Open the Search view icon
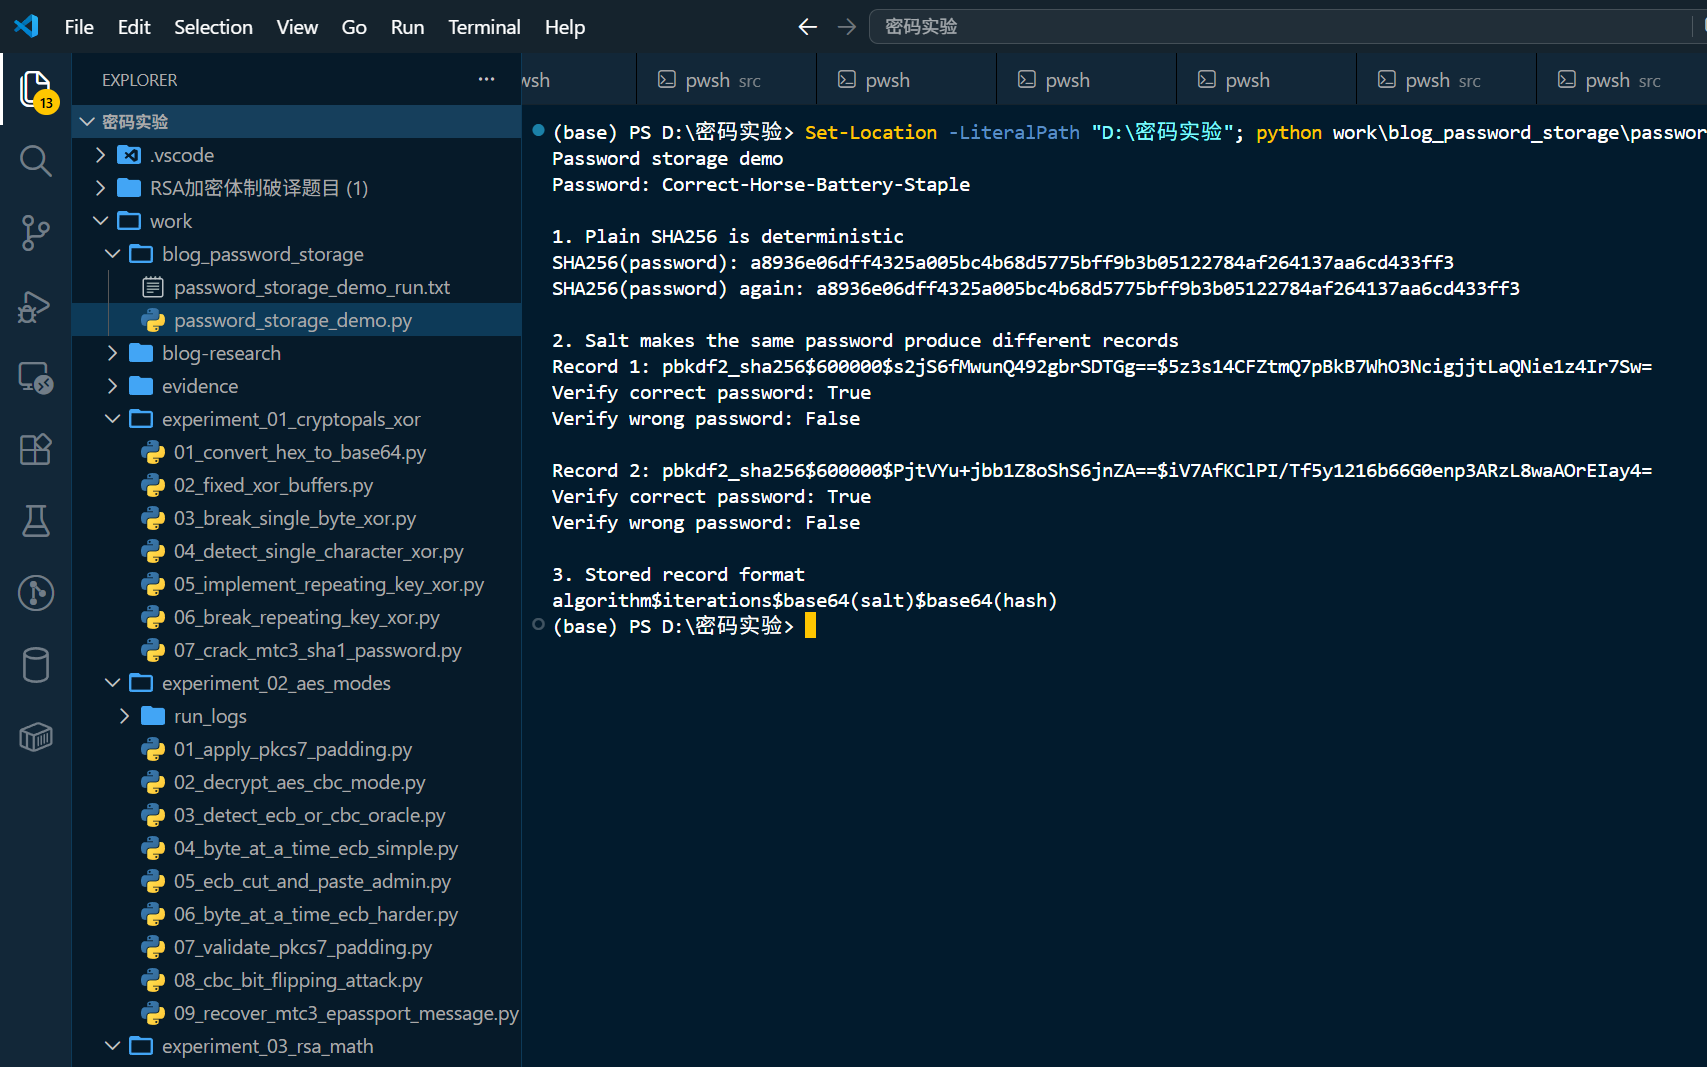 tap(36, 160)
